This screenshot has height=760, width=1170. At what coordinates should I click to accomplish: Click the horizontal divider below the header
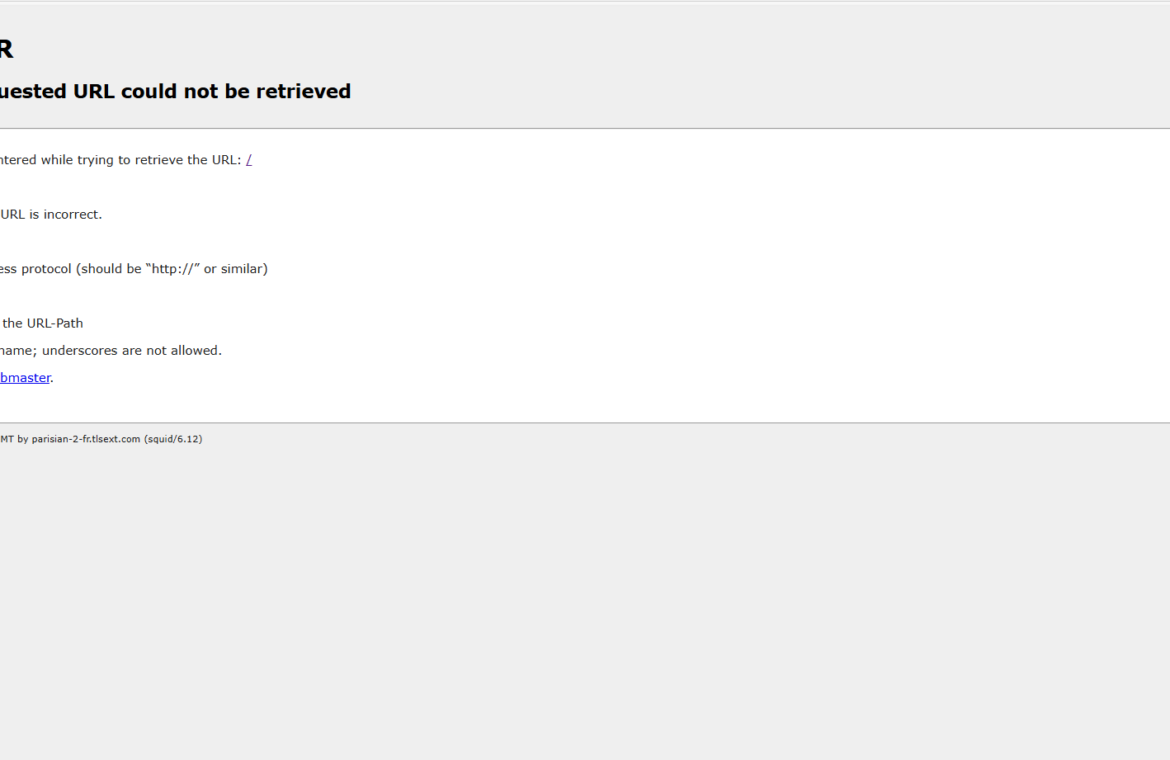[585, 128]
